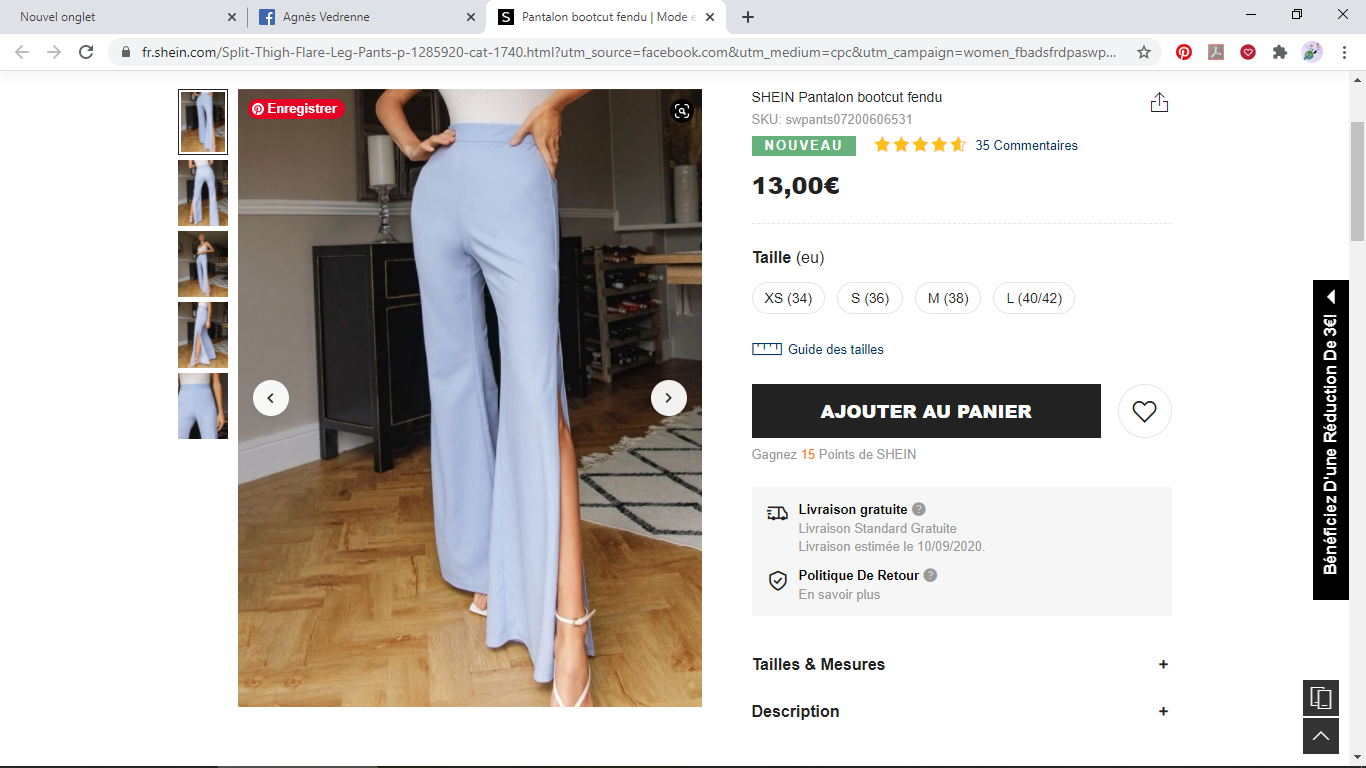Viewport: 1366px width, 768px height.
Task: Click Livraison estimée le 10/09/2020 text
Action: [892, 546]
